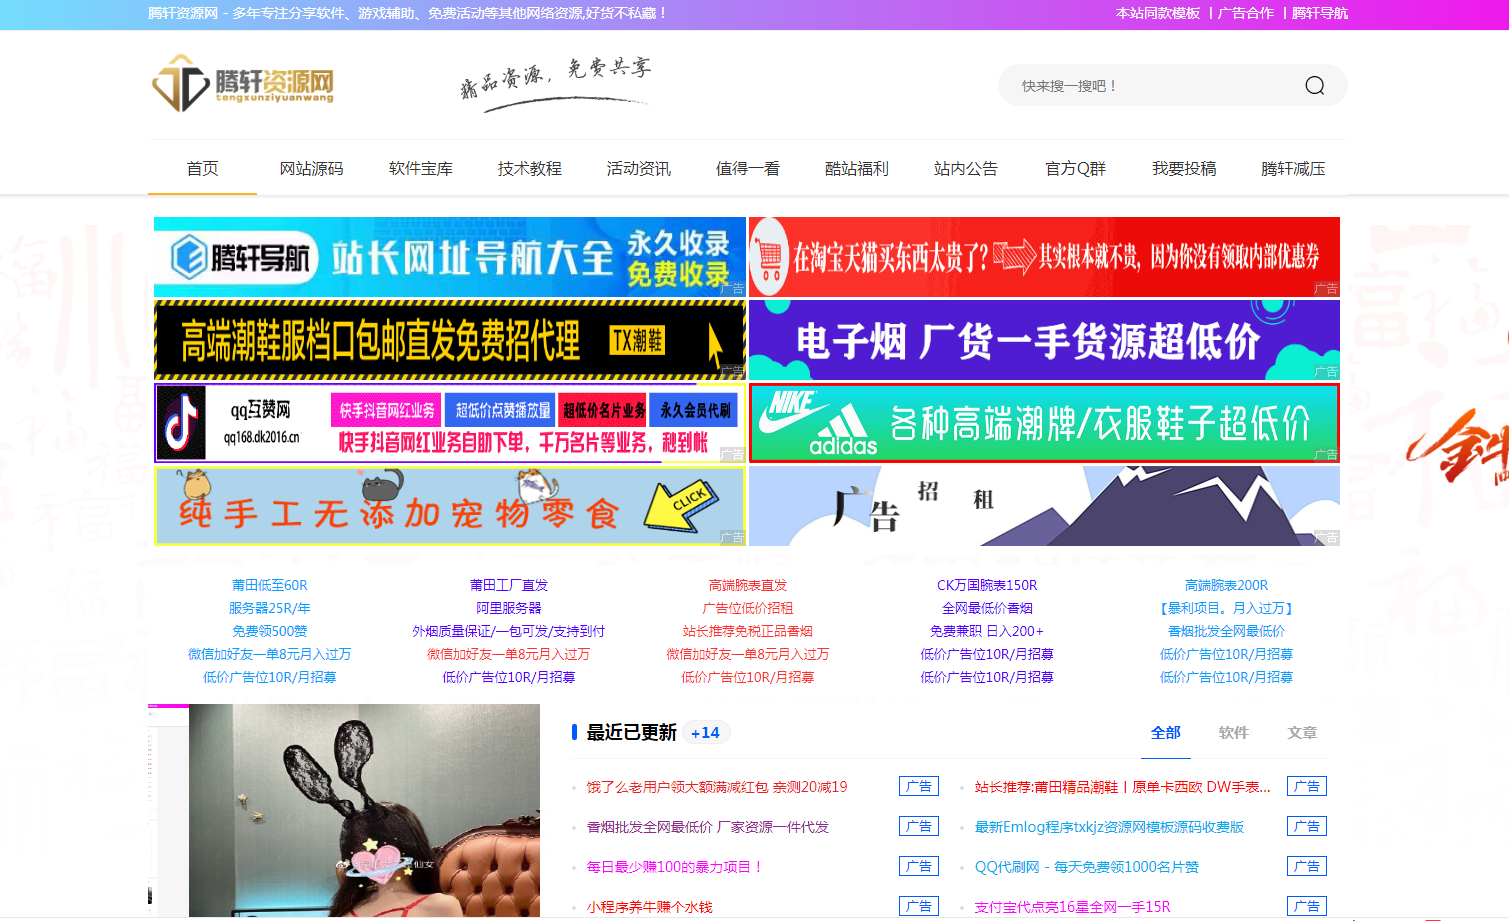1509x921 pixels.
Task: Go to 软件宝库 menu item
Action: pyautogui.click(x=420, y=169)
